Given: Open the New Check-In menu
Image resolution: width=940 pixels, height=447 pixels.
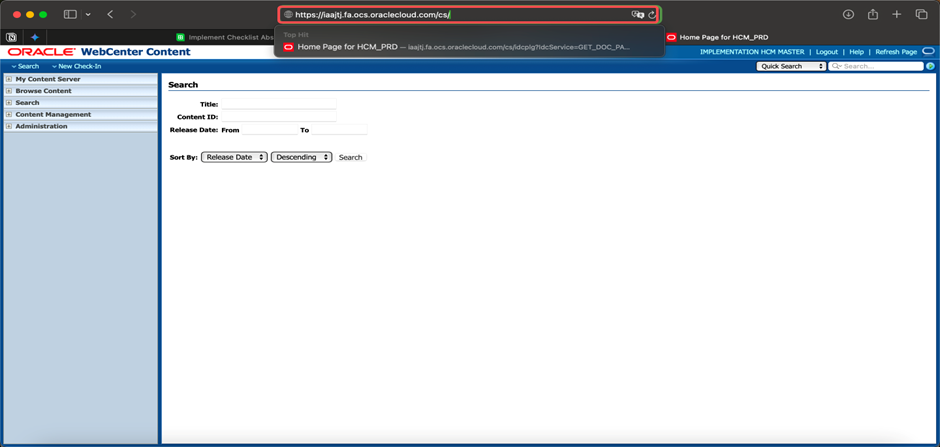Looking at the screenshot, I should point(77,66).
